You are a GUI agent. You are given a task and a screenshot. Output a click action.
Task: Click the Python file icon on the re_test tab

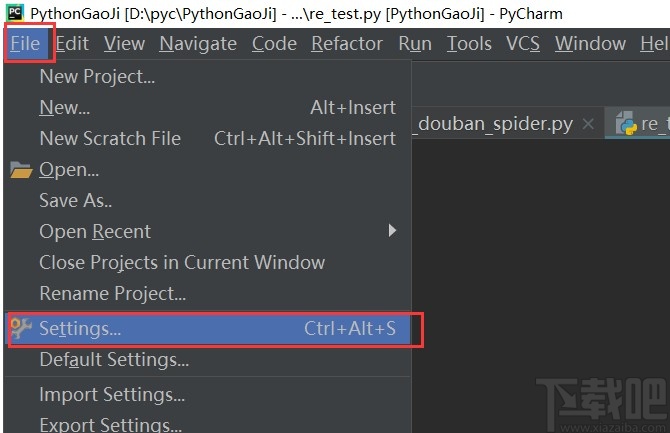tap(627, 123)
